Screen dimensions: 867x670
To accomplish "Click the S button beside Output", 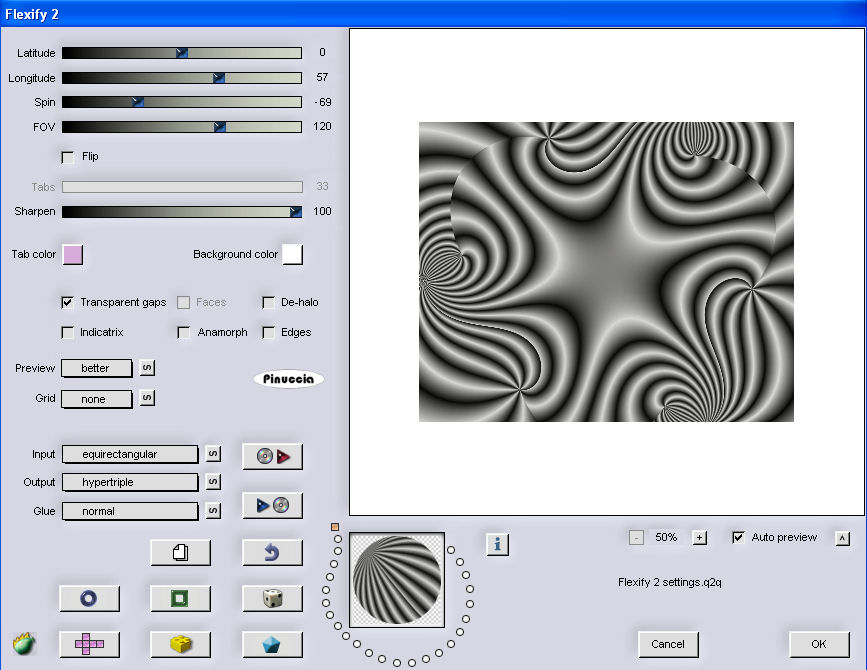I will [x=213, y=481].
